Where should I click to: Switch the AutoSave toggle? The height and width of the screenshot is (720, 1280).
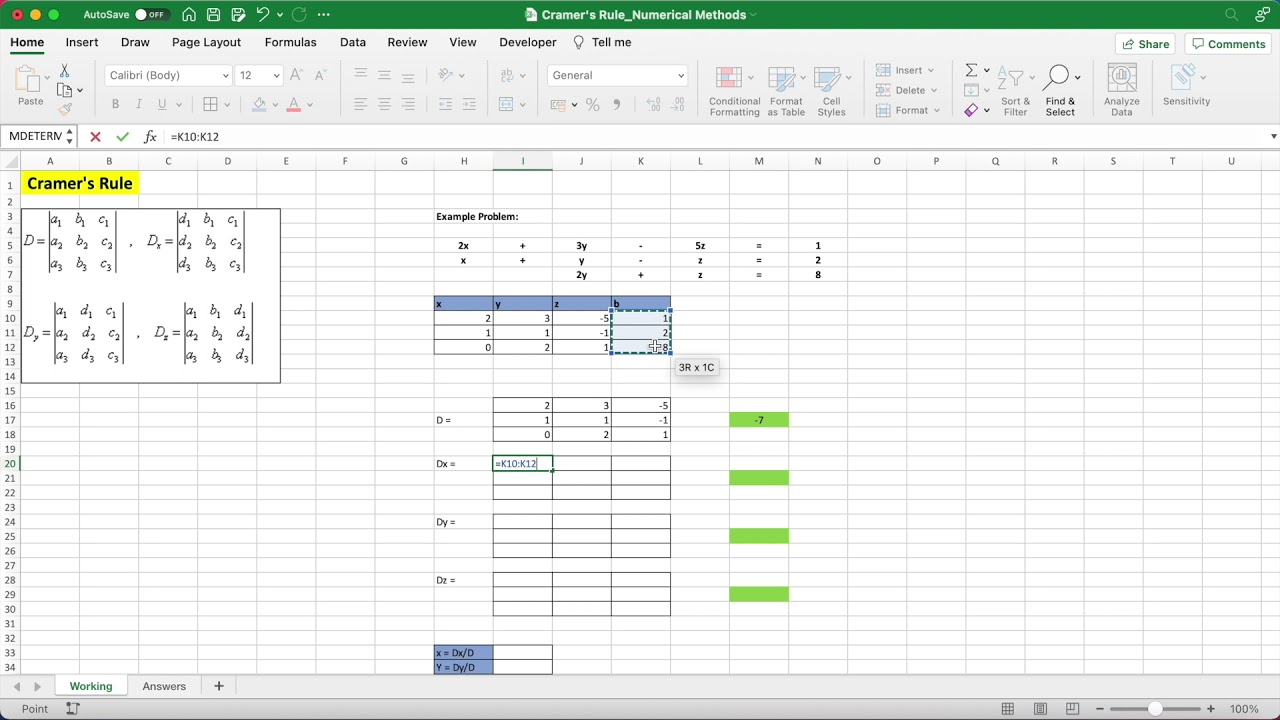coord(150,15)
